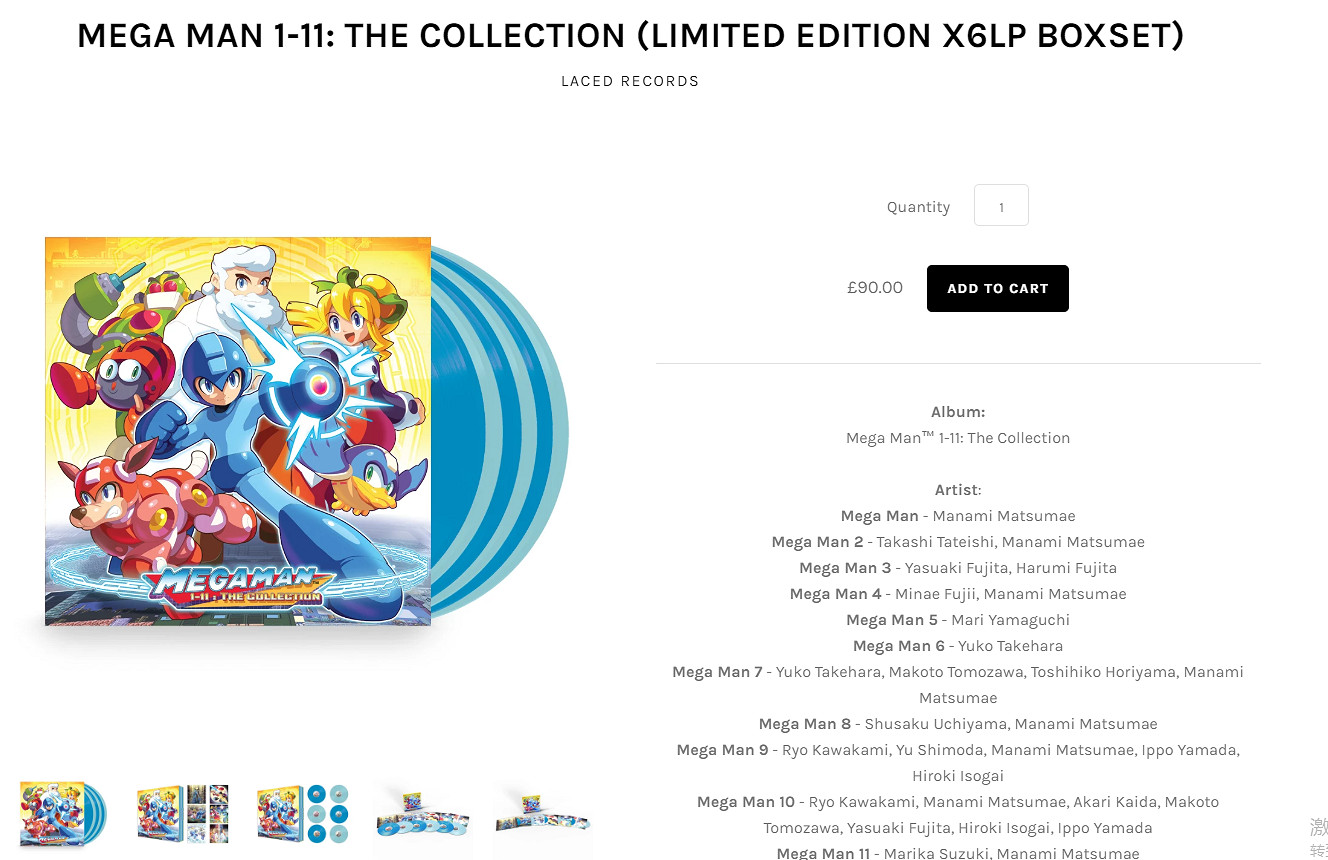Viewport: 1328px width, 860px height.
Task: Click the Mega Man 8 composer line
Action: point(958,724)
